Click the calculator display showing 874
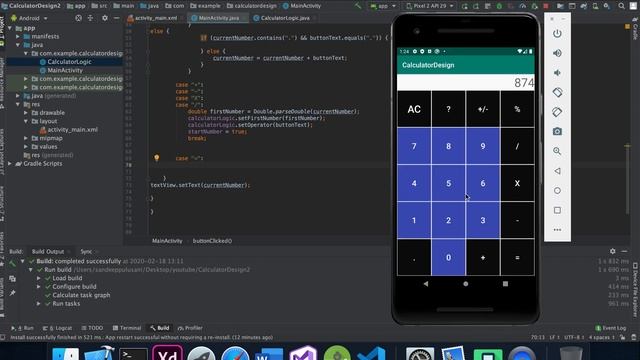640x360 pixels. tap(466, 82)
